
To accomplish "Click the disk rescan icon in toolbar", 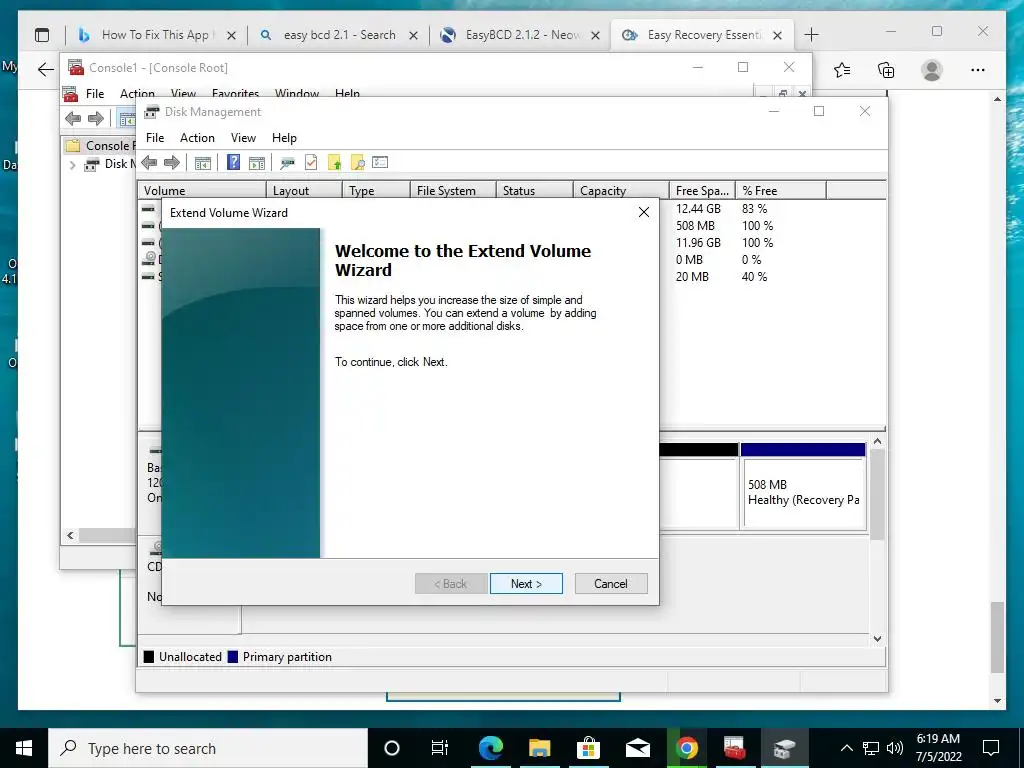I will click(287, 163).
